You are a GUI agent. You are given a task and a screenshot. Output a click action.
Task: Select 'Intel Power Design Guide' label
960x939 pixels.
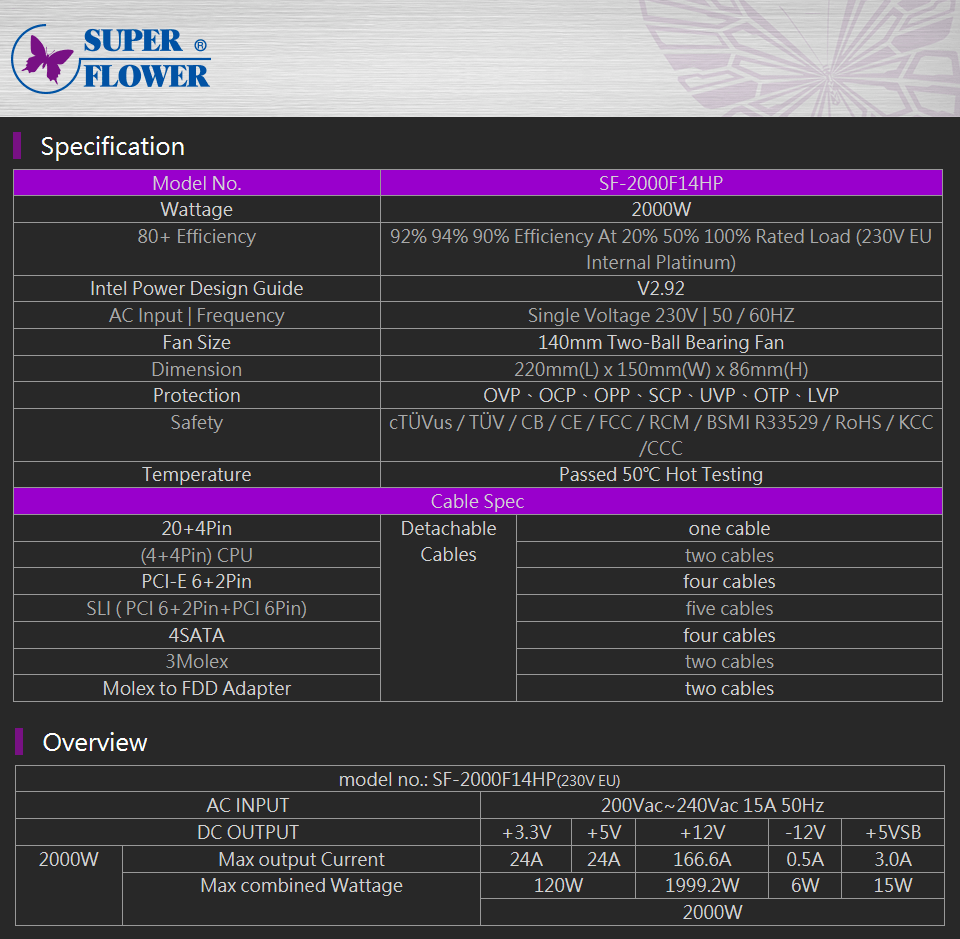(x=197, y=288)
